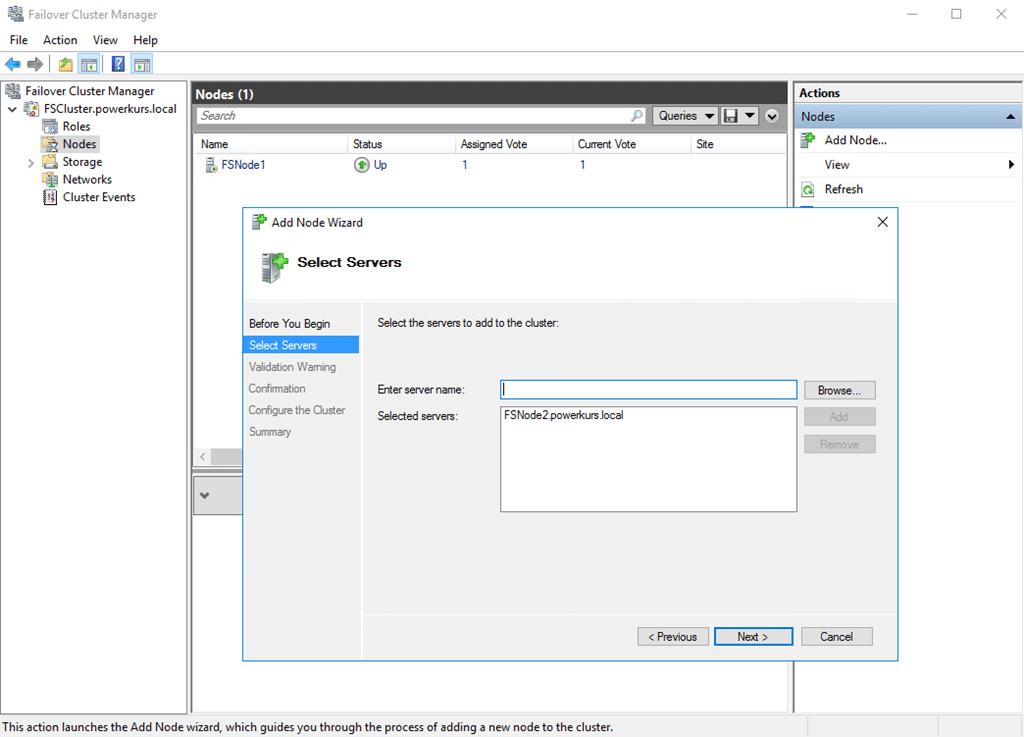Cancel the Add Node Wizard

(x=837, y=636)
